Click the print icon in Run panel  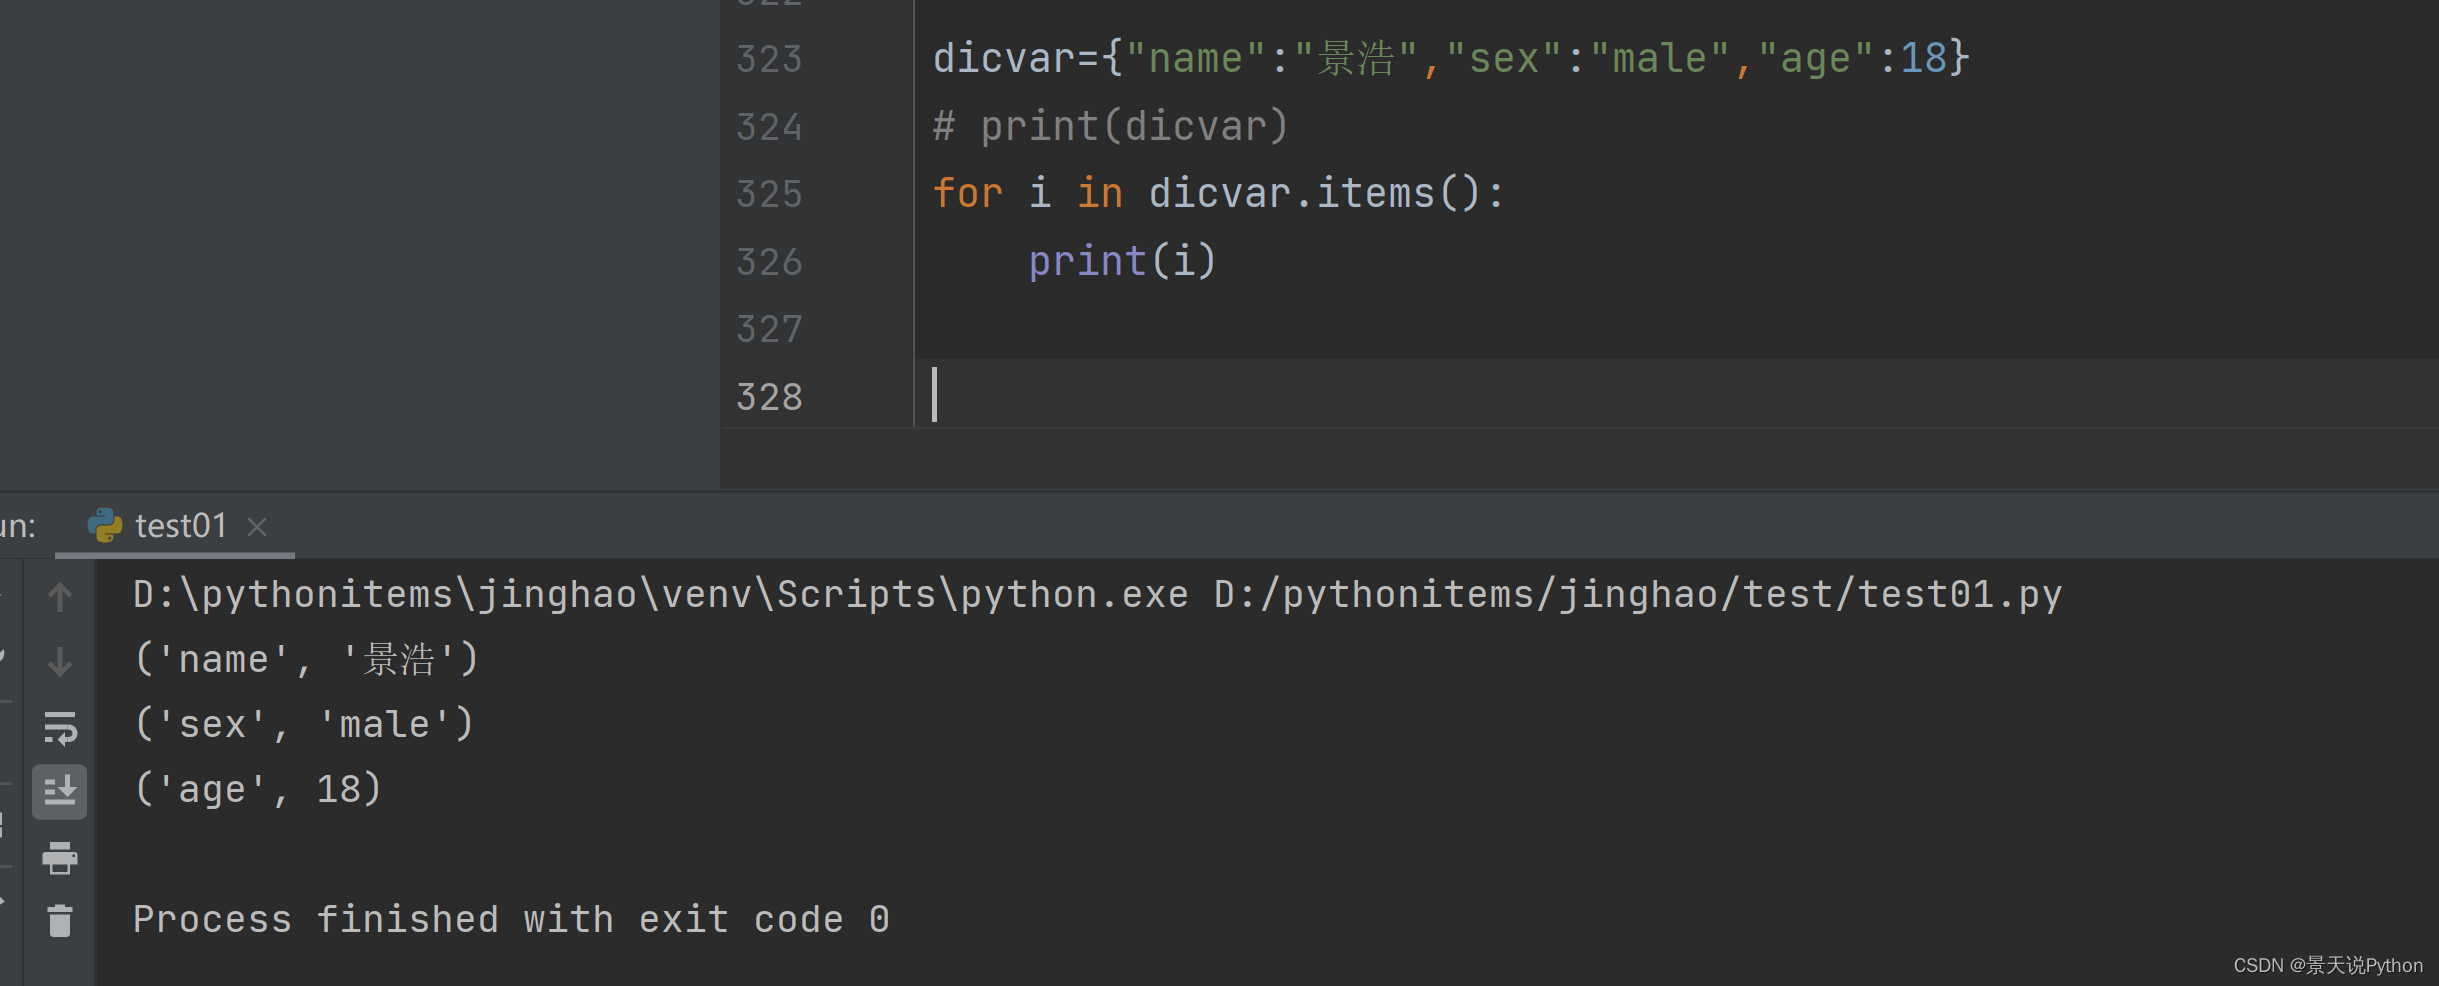pyautogui.click(x=60, y=857)
